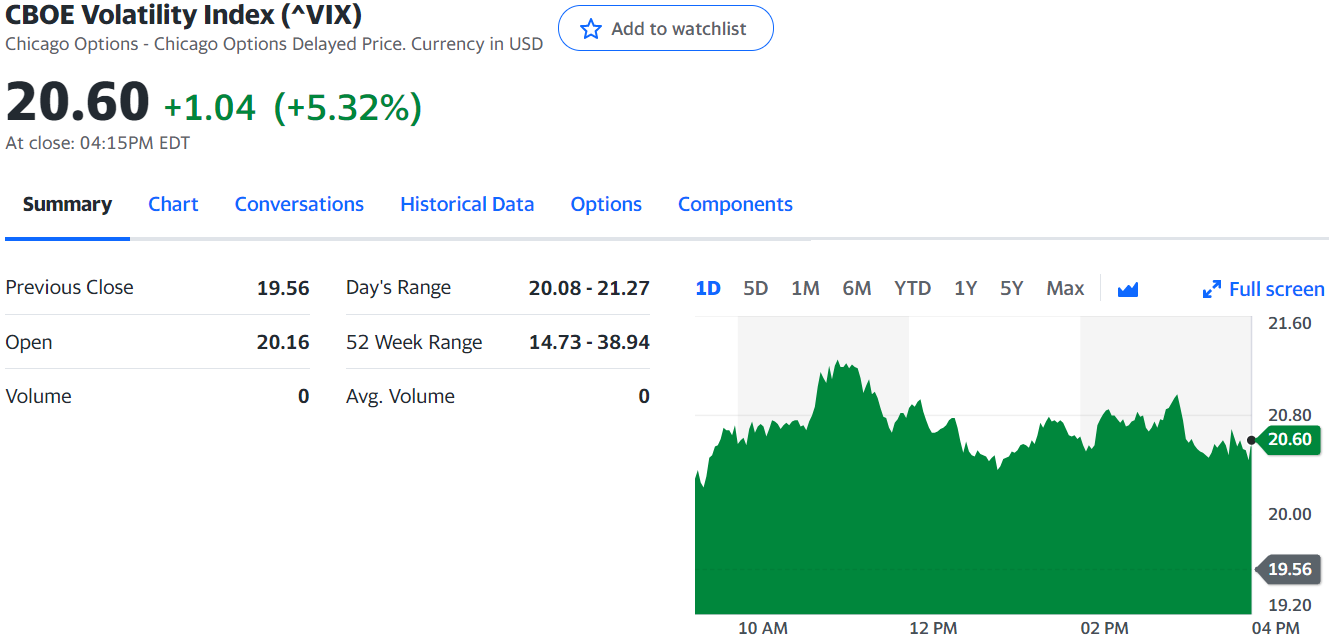Click the 14.73 - 38.94 range value
The height and width of the screenshot is (640, 1329).
pyautogui.click(x=589, y=342)
